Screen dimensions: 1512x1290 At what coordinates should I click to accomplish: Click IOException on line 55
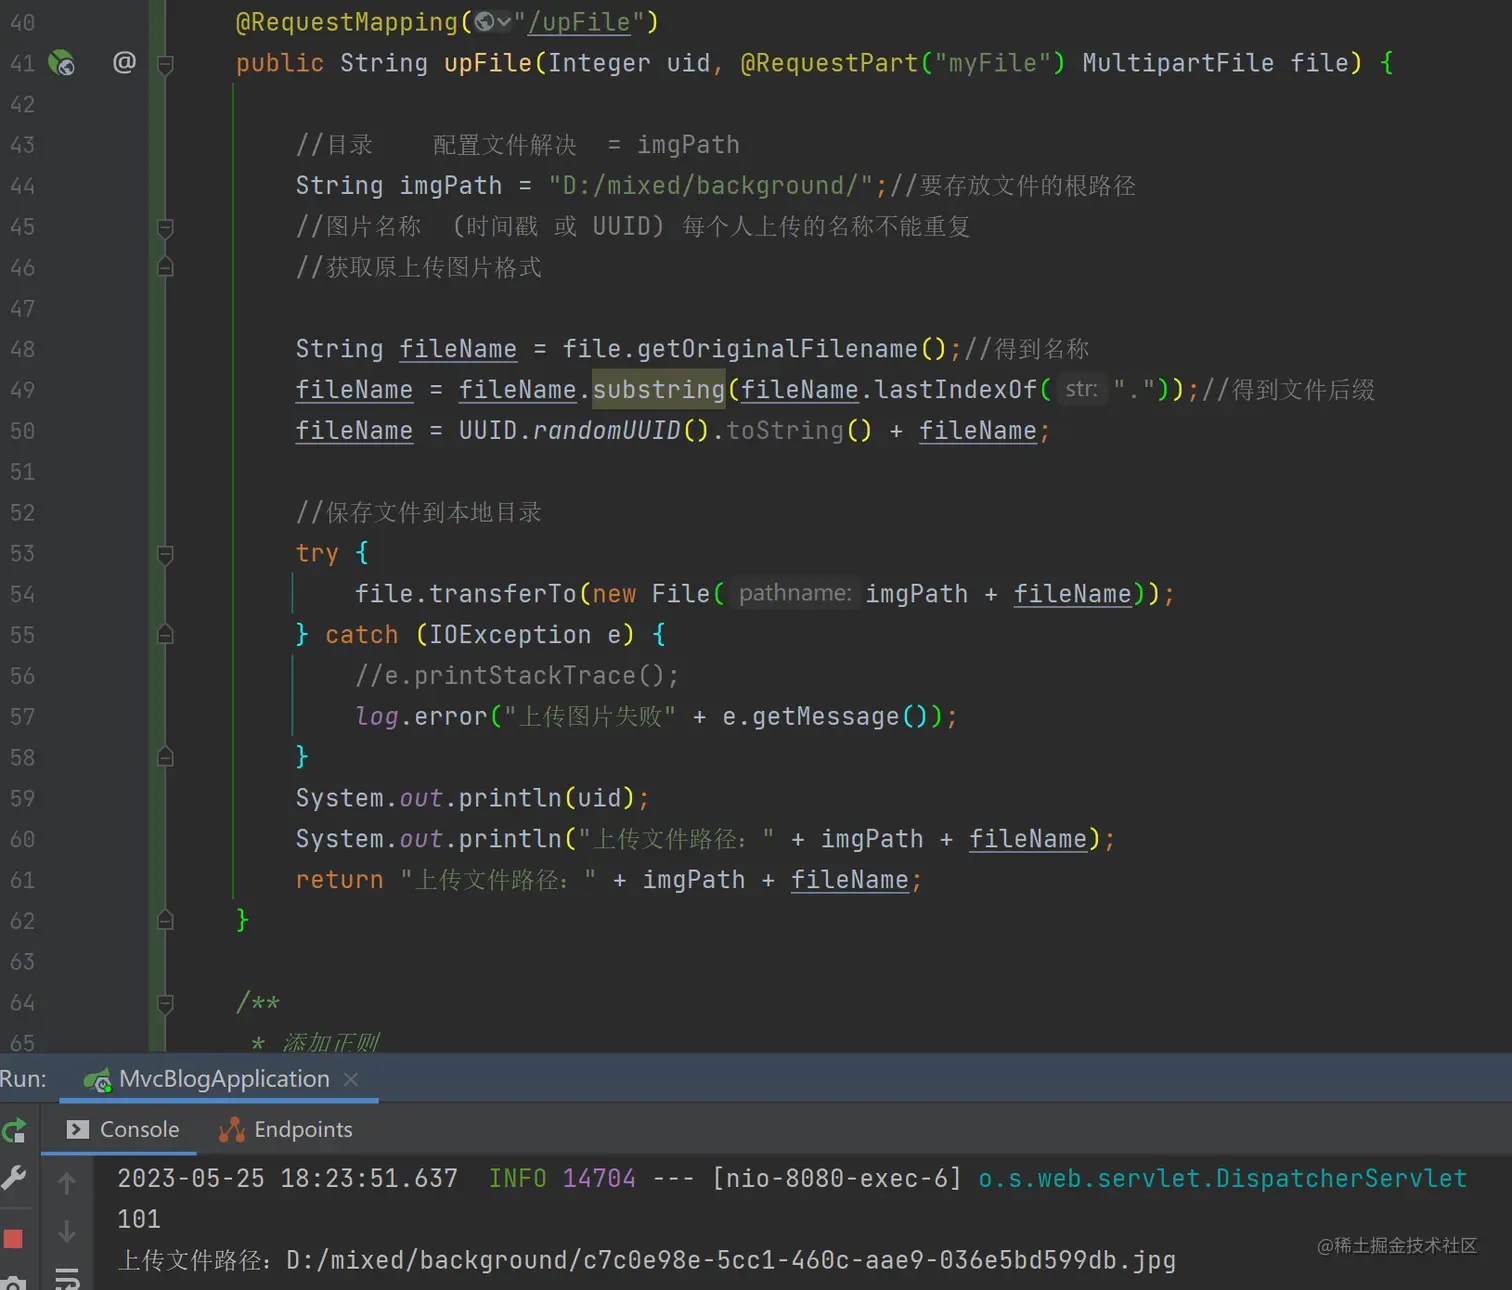(510, 635)
